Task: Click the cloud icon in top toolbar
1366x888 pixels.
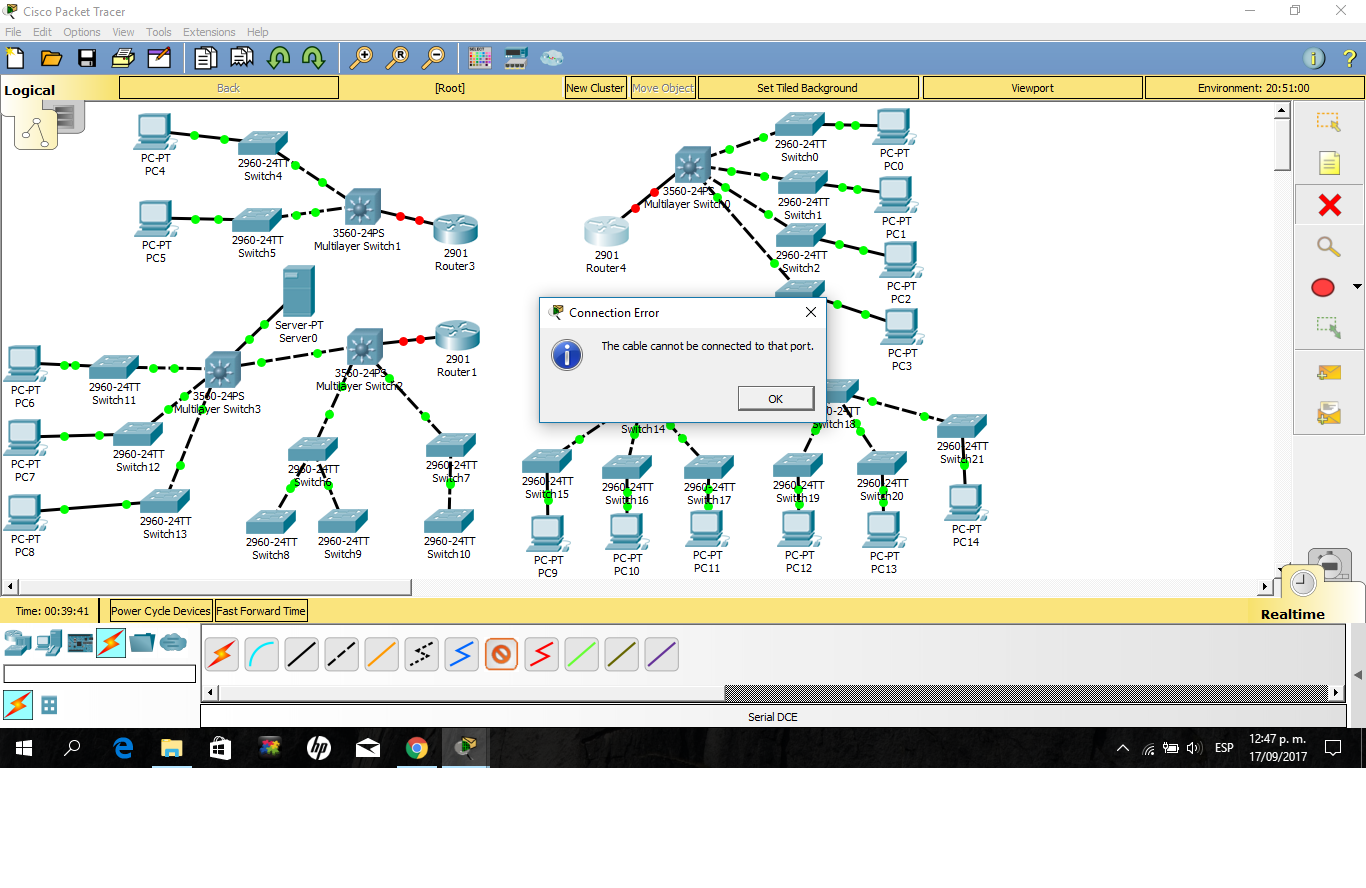Action: pyautogui.click(x=552, y=58)
